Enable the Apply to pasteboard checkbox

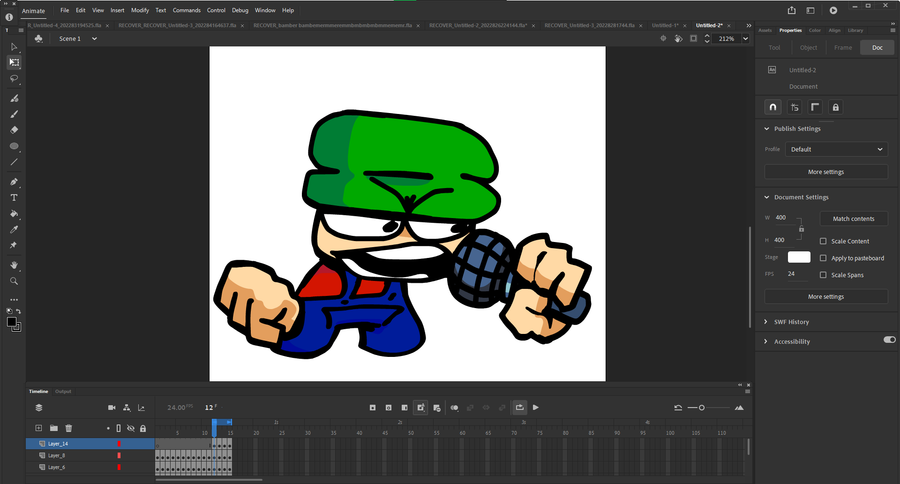823,258
